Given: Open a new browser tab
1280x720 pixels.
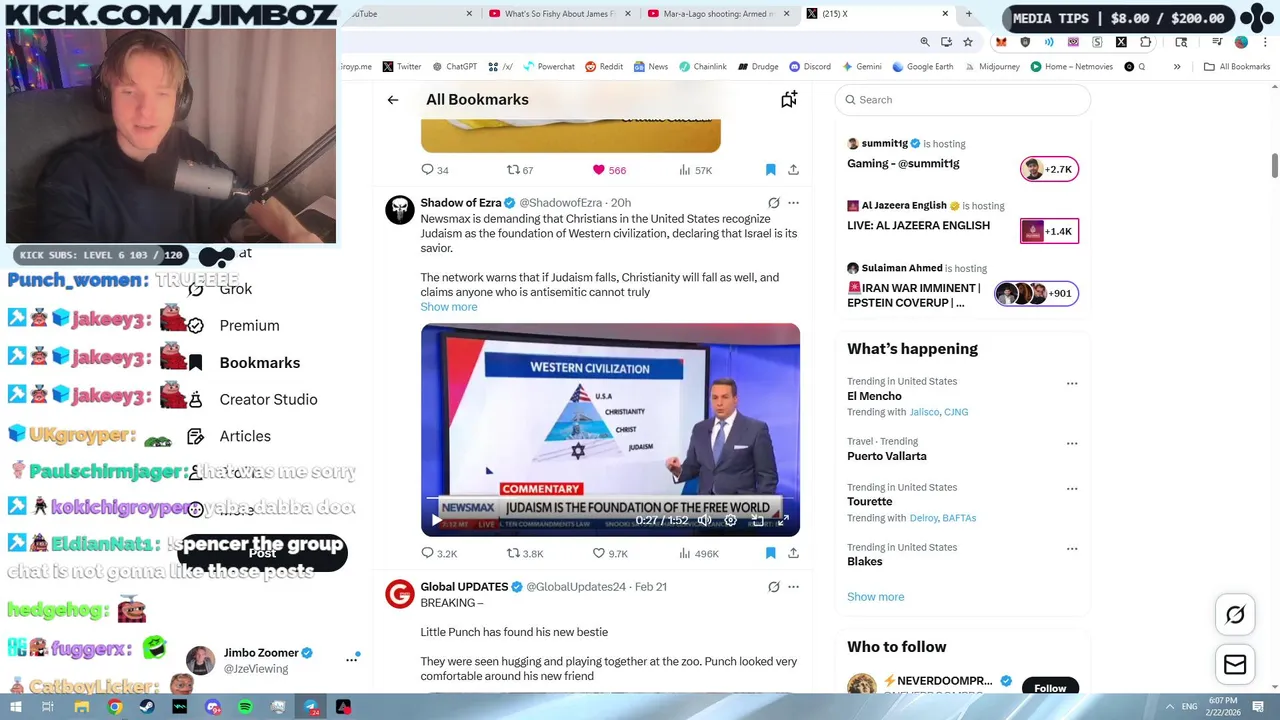Looking at the screenshot, I should pos(968,14).
